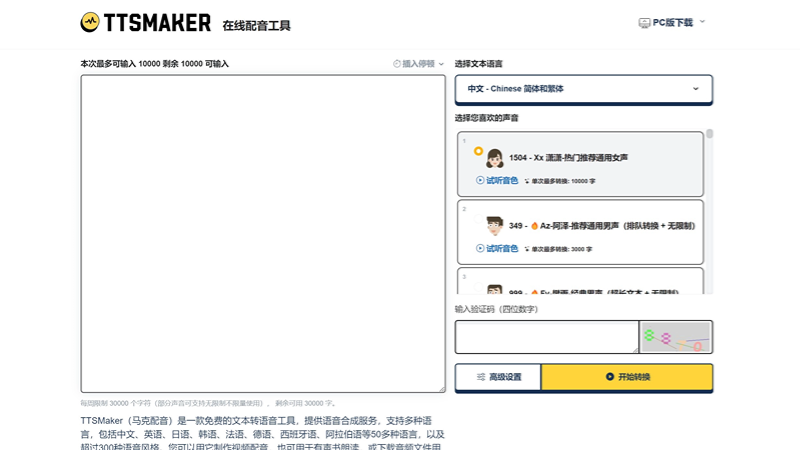Play preview icon for voice 349
Viewport: 800px width, 450px height.
point(480,248)
